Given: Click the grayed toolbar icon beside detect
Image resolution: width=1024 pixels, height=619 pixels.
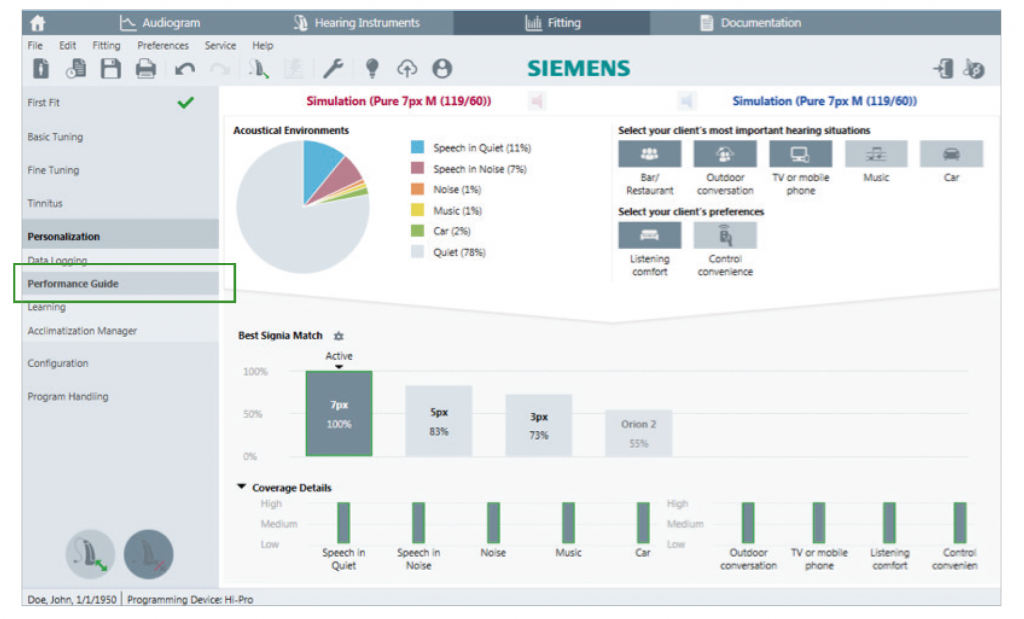Looking at the screenshot, I should tap(294, 68).
